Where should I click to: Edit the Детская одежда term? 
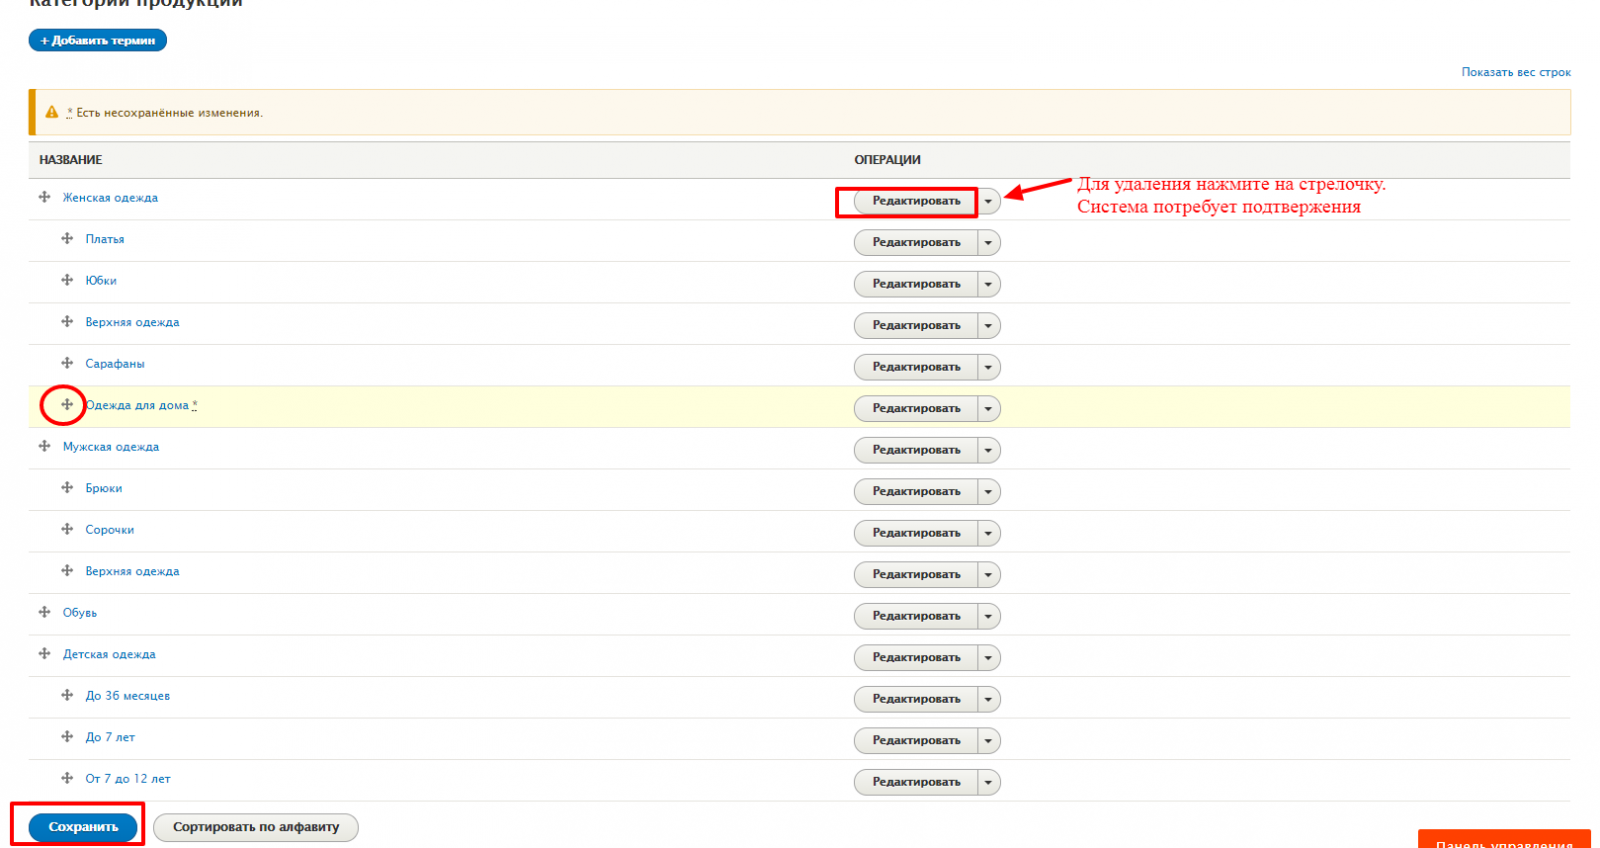916,658
